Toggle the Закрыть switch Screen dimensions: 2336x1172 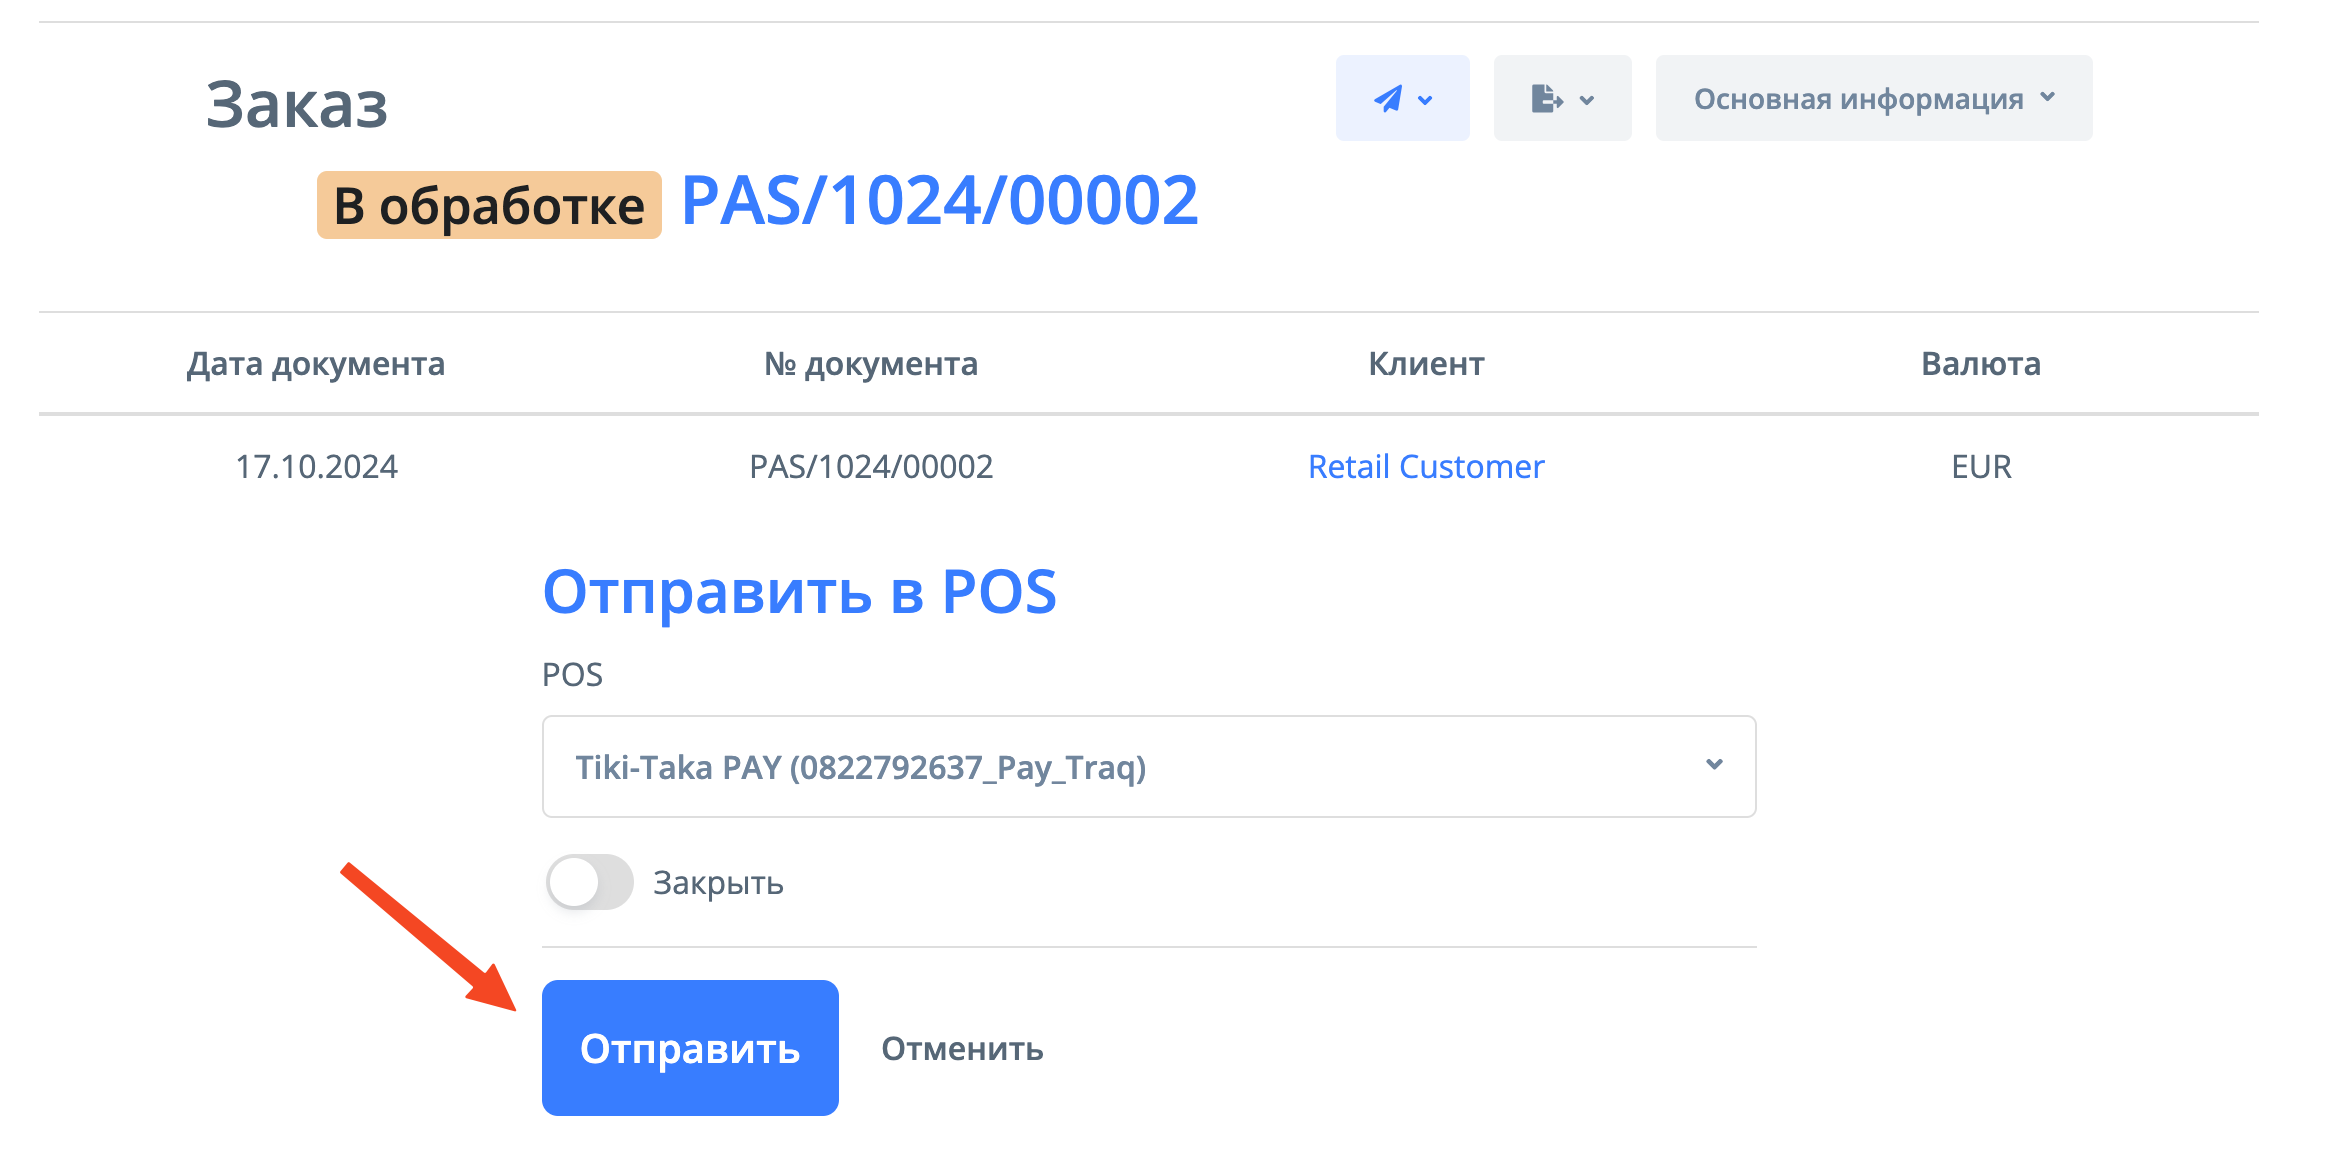pyautogui.click(x=589, y=882)
